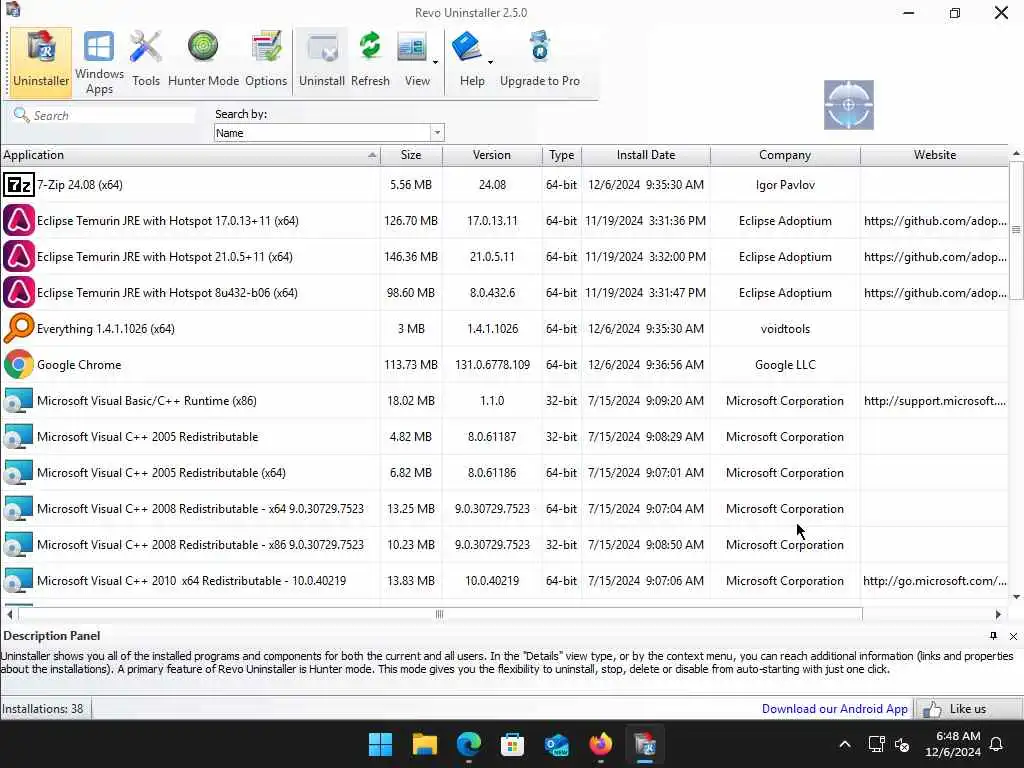This screenshot has width=1024, height=768.
Task: Sort by Company column header
Action: (x=785, y=155)
